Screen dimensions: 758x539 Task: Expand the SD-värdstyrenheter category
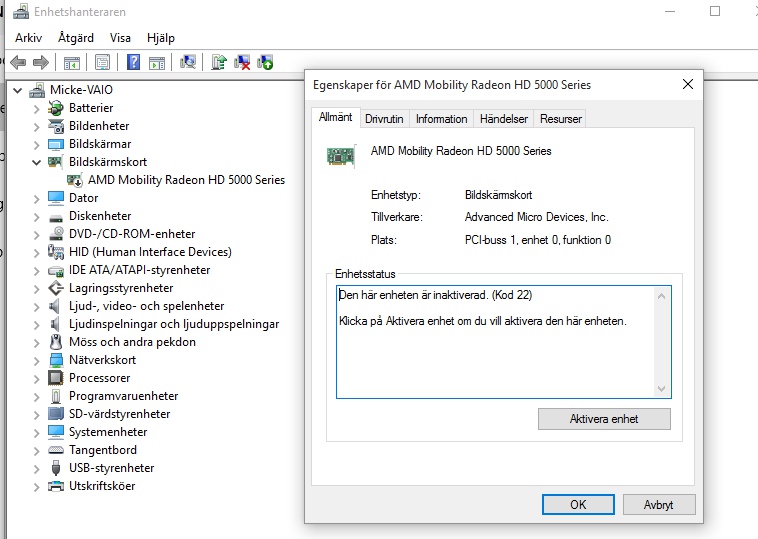click(36, 414)
